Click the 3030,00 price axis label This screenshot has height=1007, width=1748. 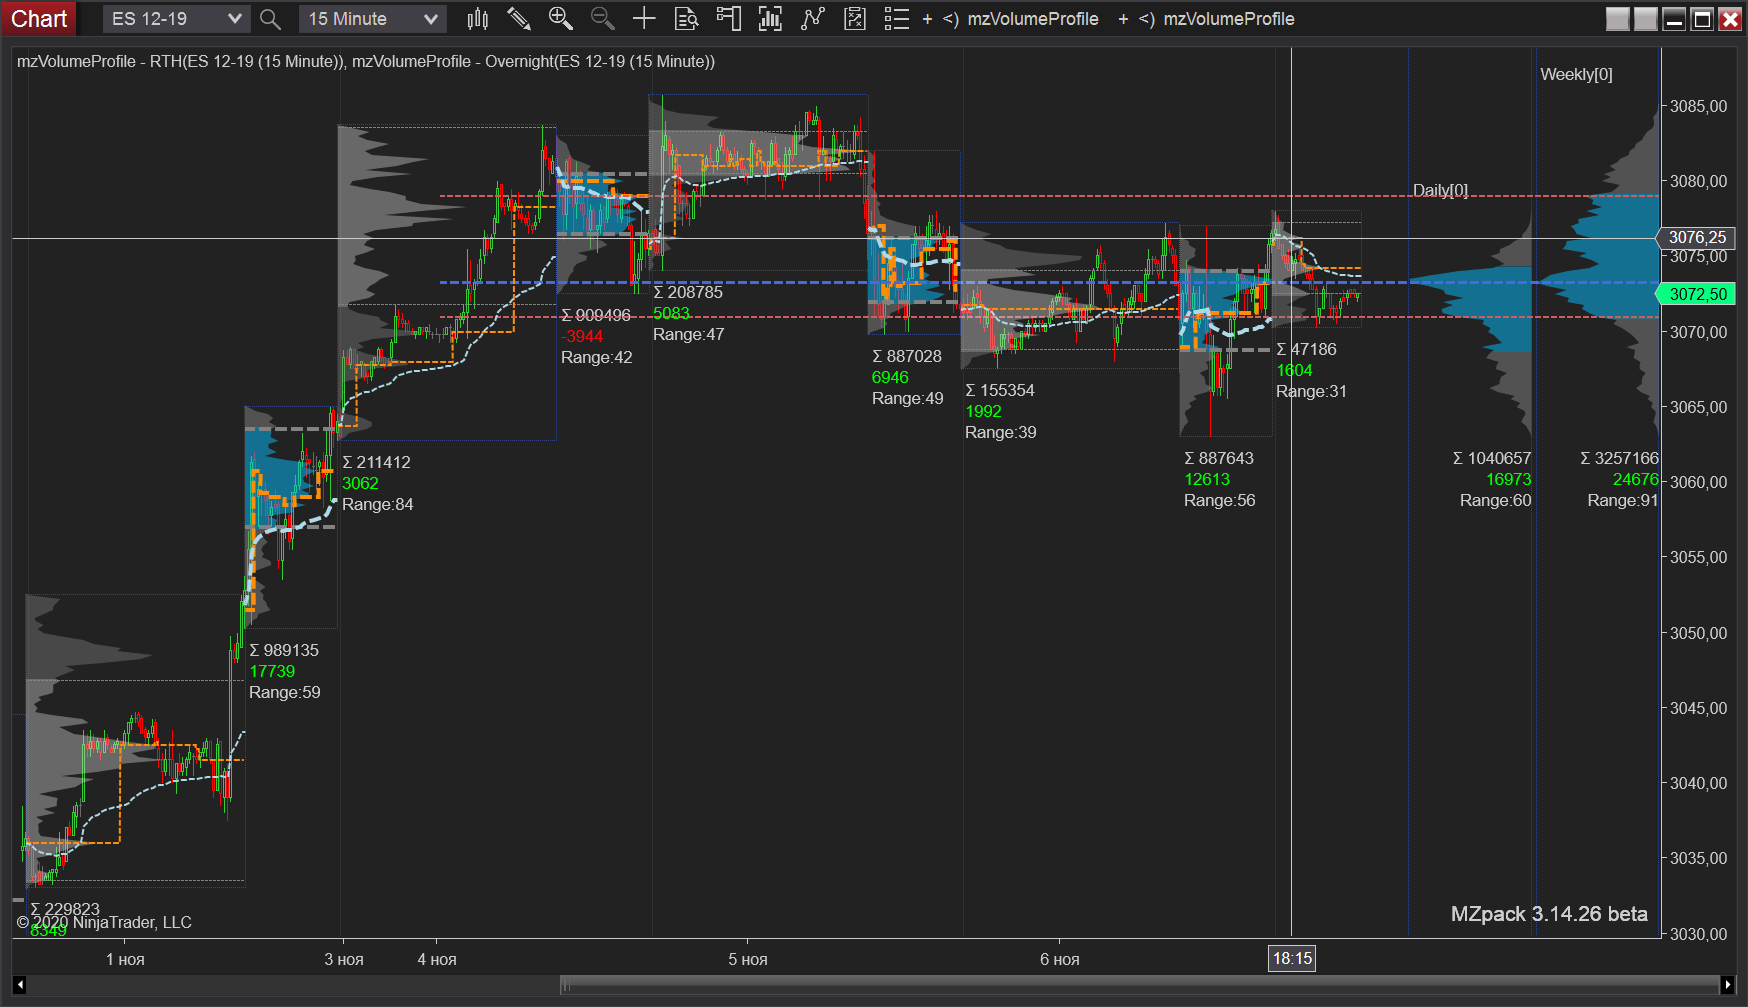click(x=1698, y=934)
